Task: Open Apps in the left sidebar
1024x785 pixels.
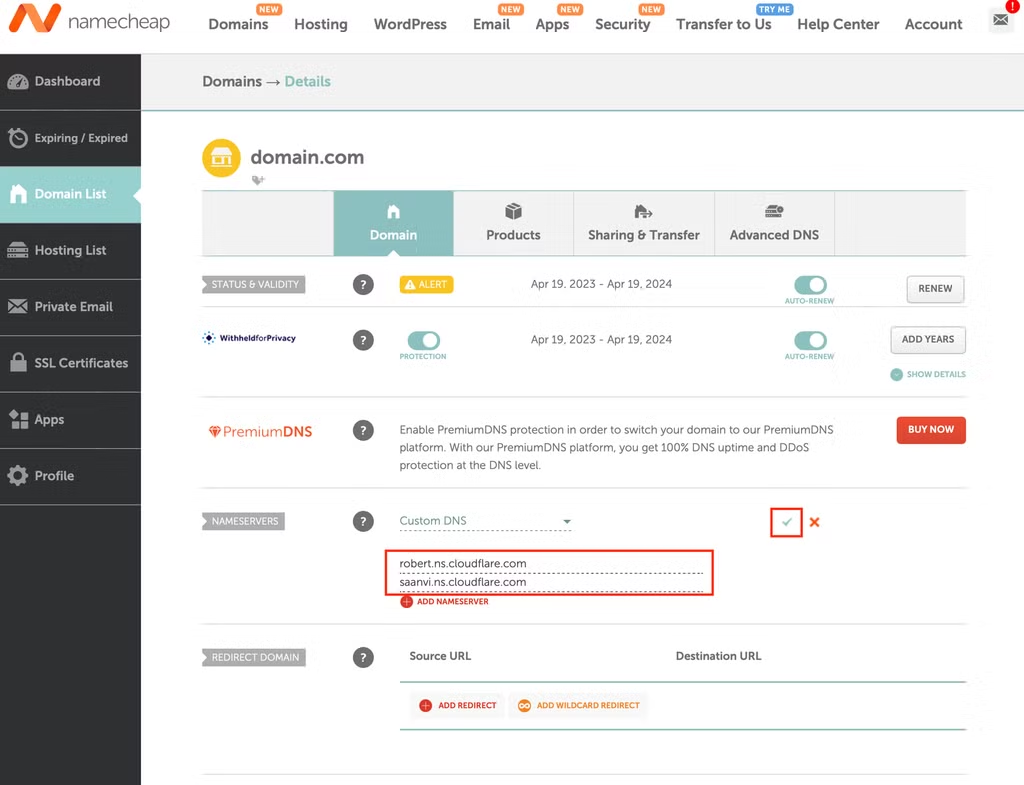Action: pyautogui.click(x=70, y=420)
